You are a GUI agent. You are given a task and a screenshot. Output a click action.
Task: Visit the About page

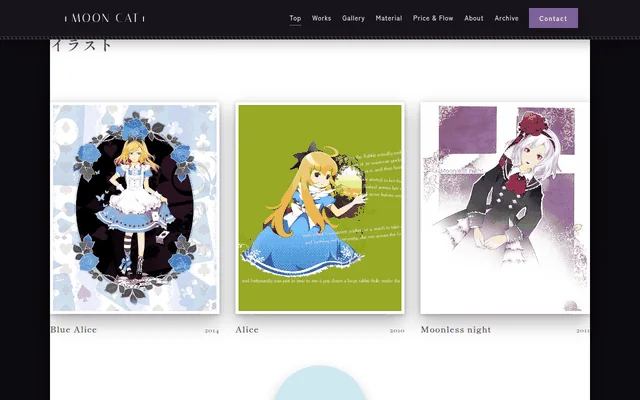tap(473, 18)
